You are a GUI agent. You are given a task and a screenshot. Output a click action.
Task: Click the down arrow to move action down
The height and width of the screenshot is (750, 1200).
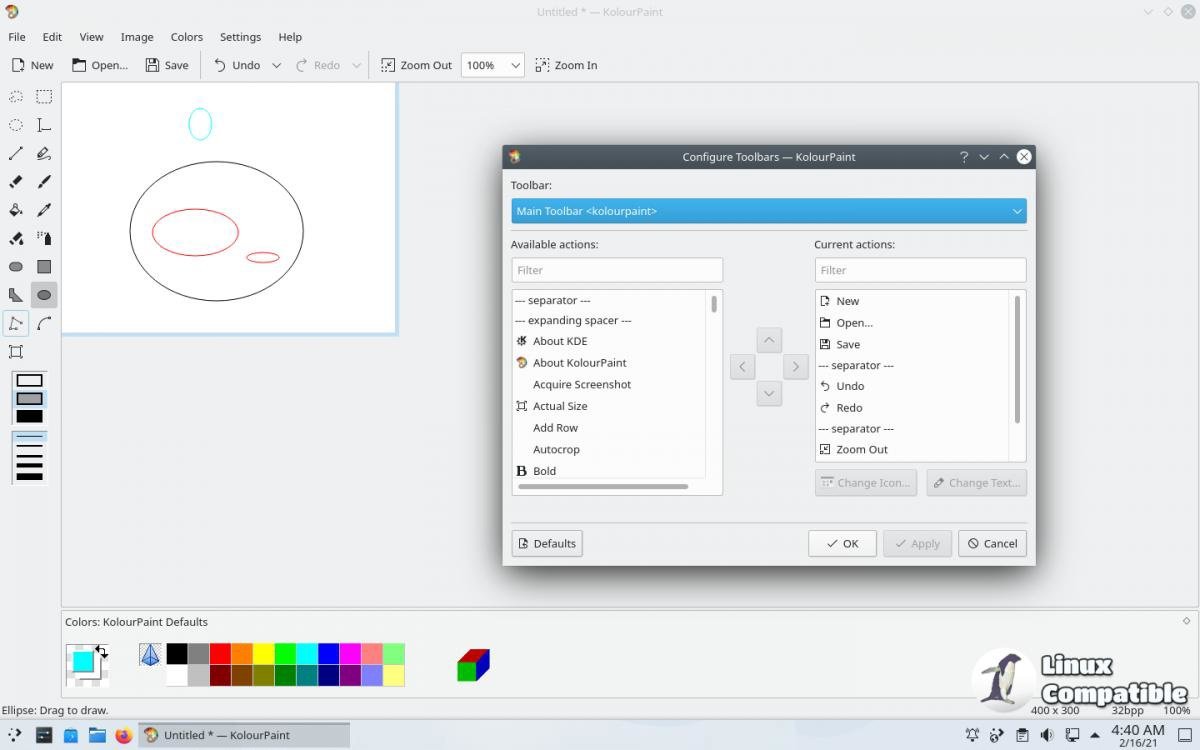(x=768, y=393)
